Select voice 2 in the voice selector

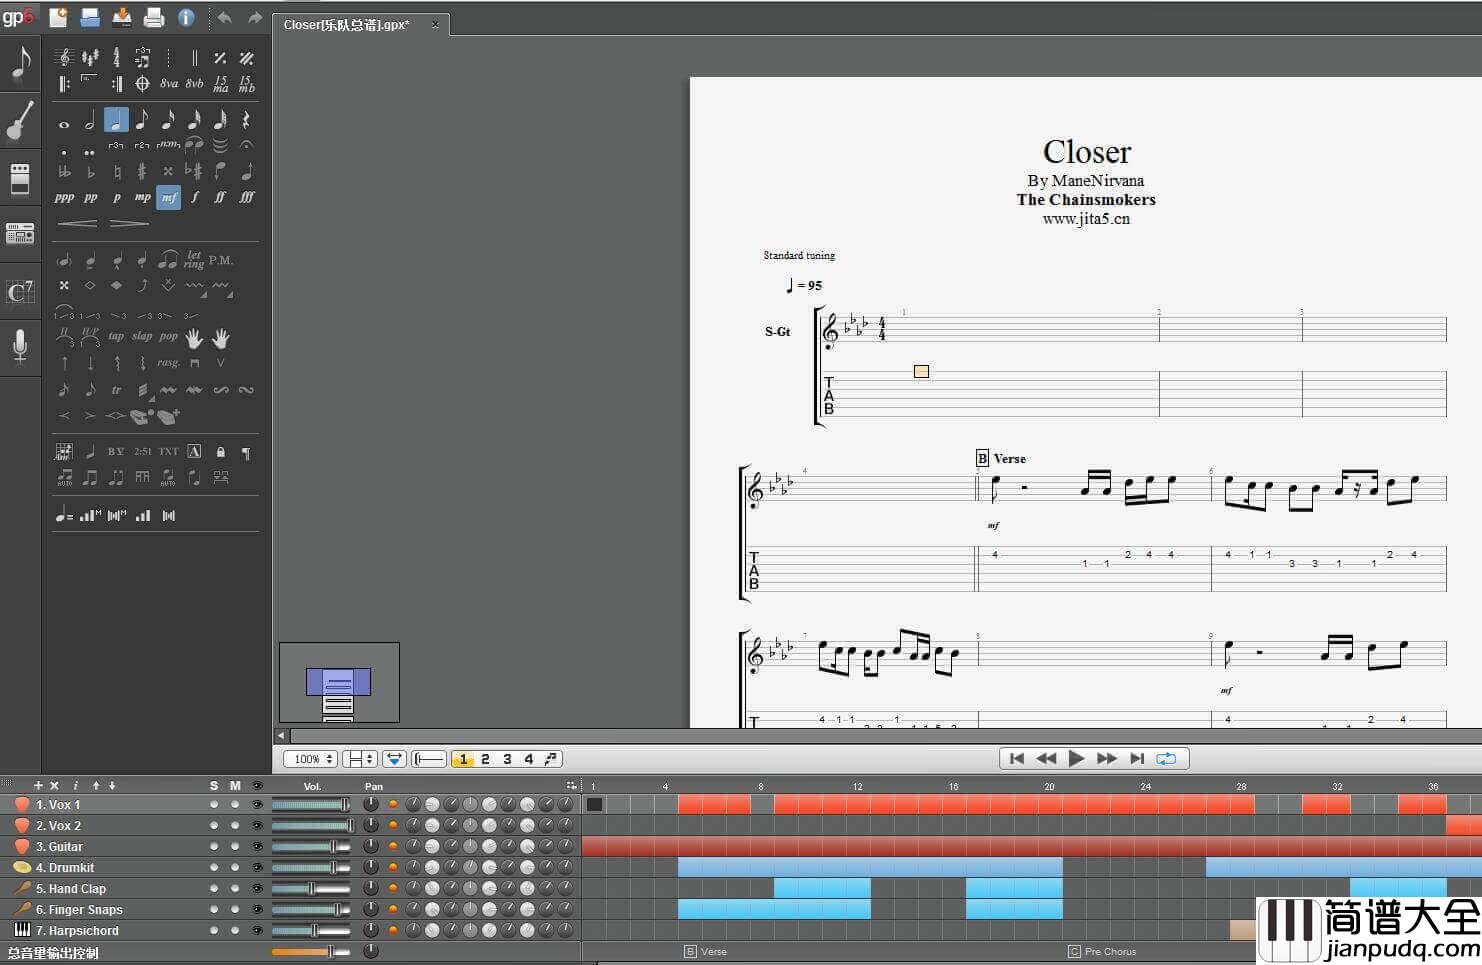[485, 759]
